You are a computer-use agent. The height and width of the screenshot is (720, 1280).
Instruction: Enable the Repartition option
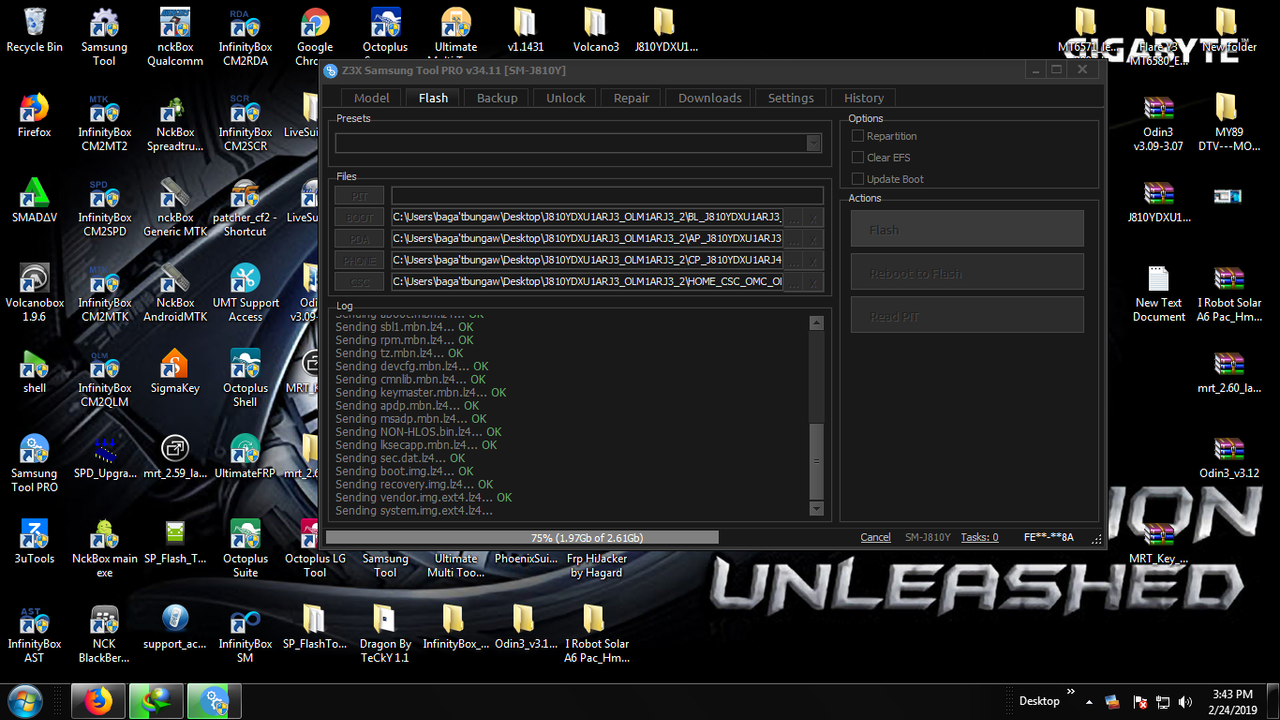click(x=857, y=136)
